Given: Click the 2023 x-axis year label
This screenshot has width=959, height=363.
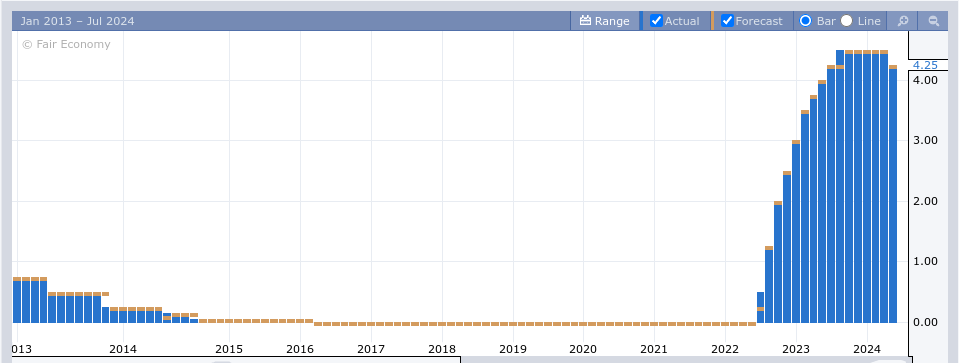Looking at the screenshot, I should click(796, 349).
